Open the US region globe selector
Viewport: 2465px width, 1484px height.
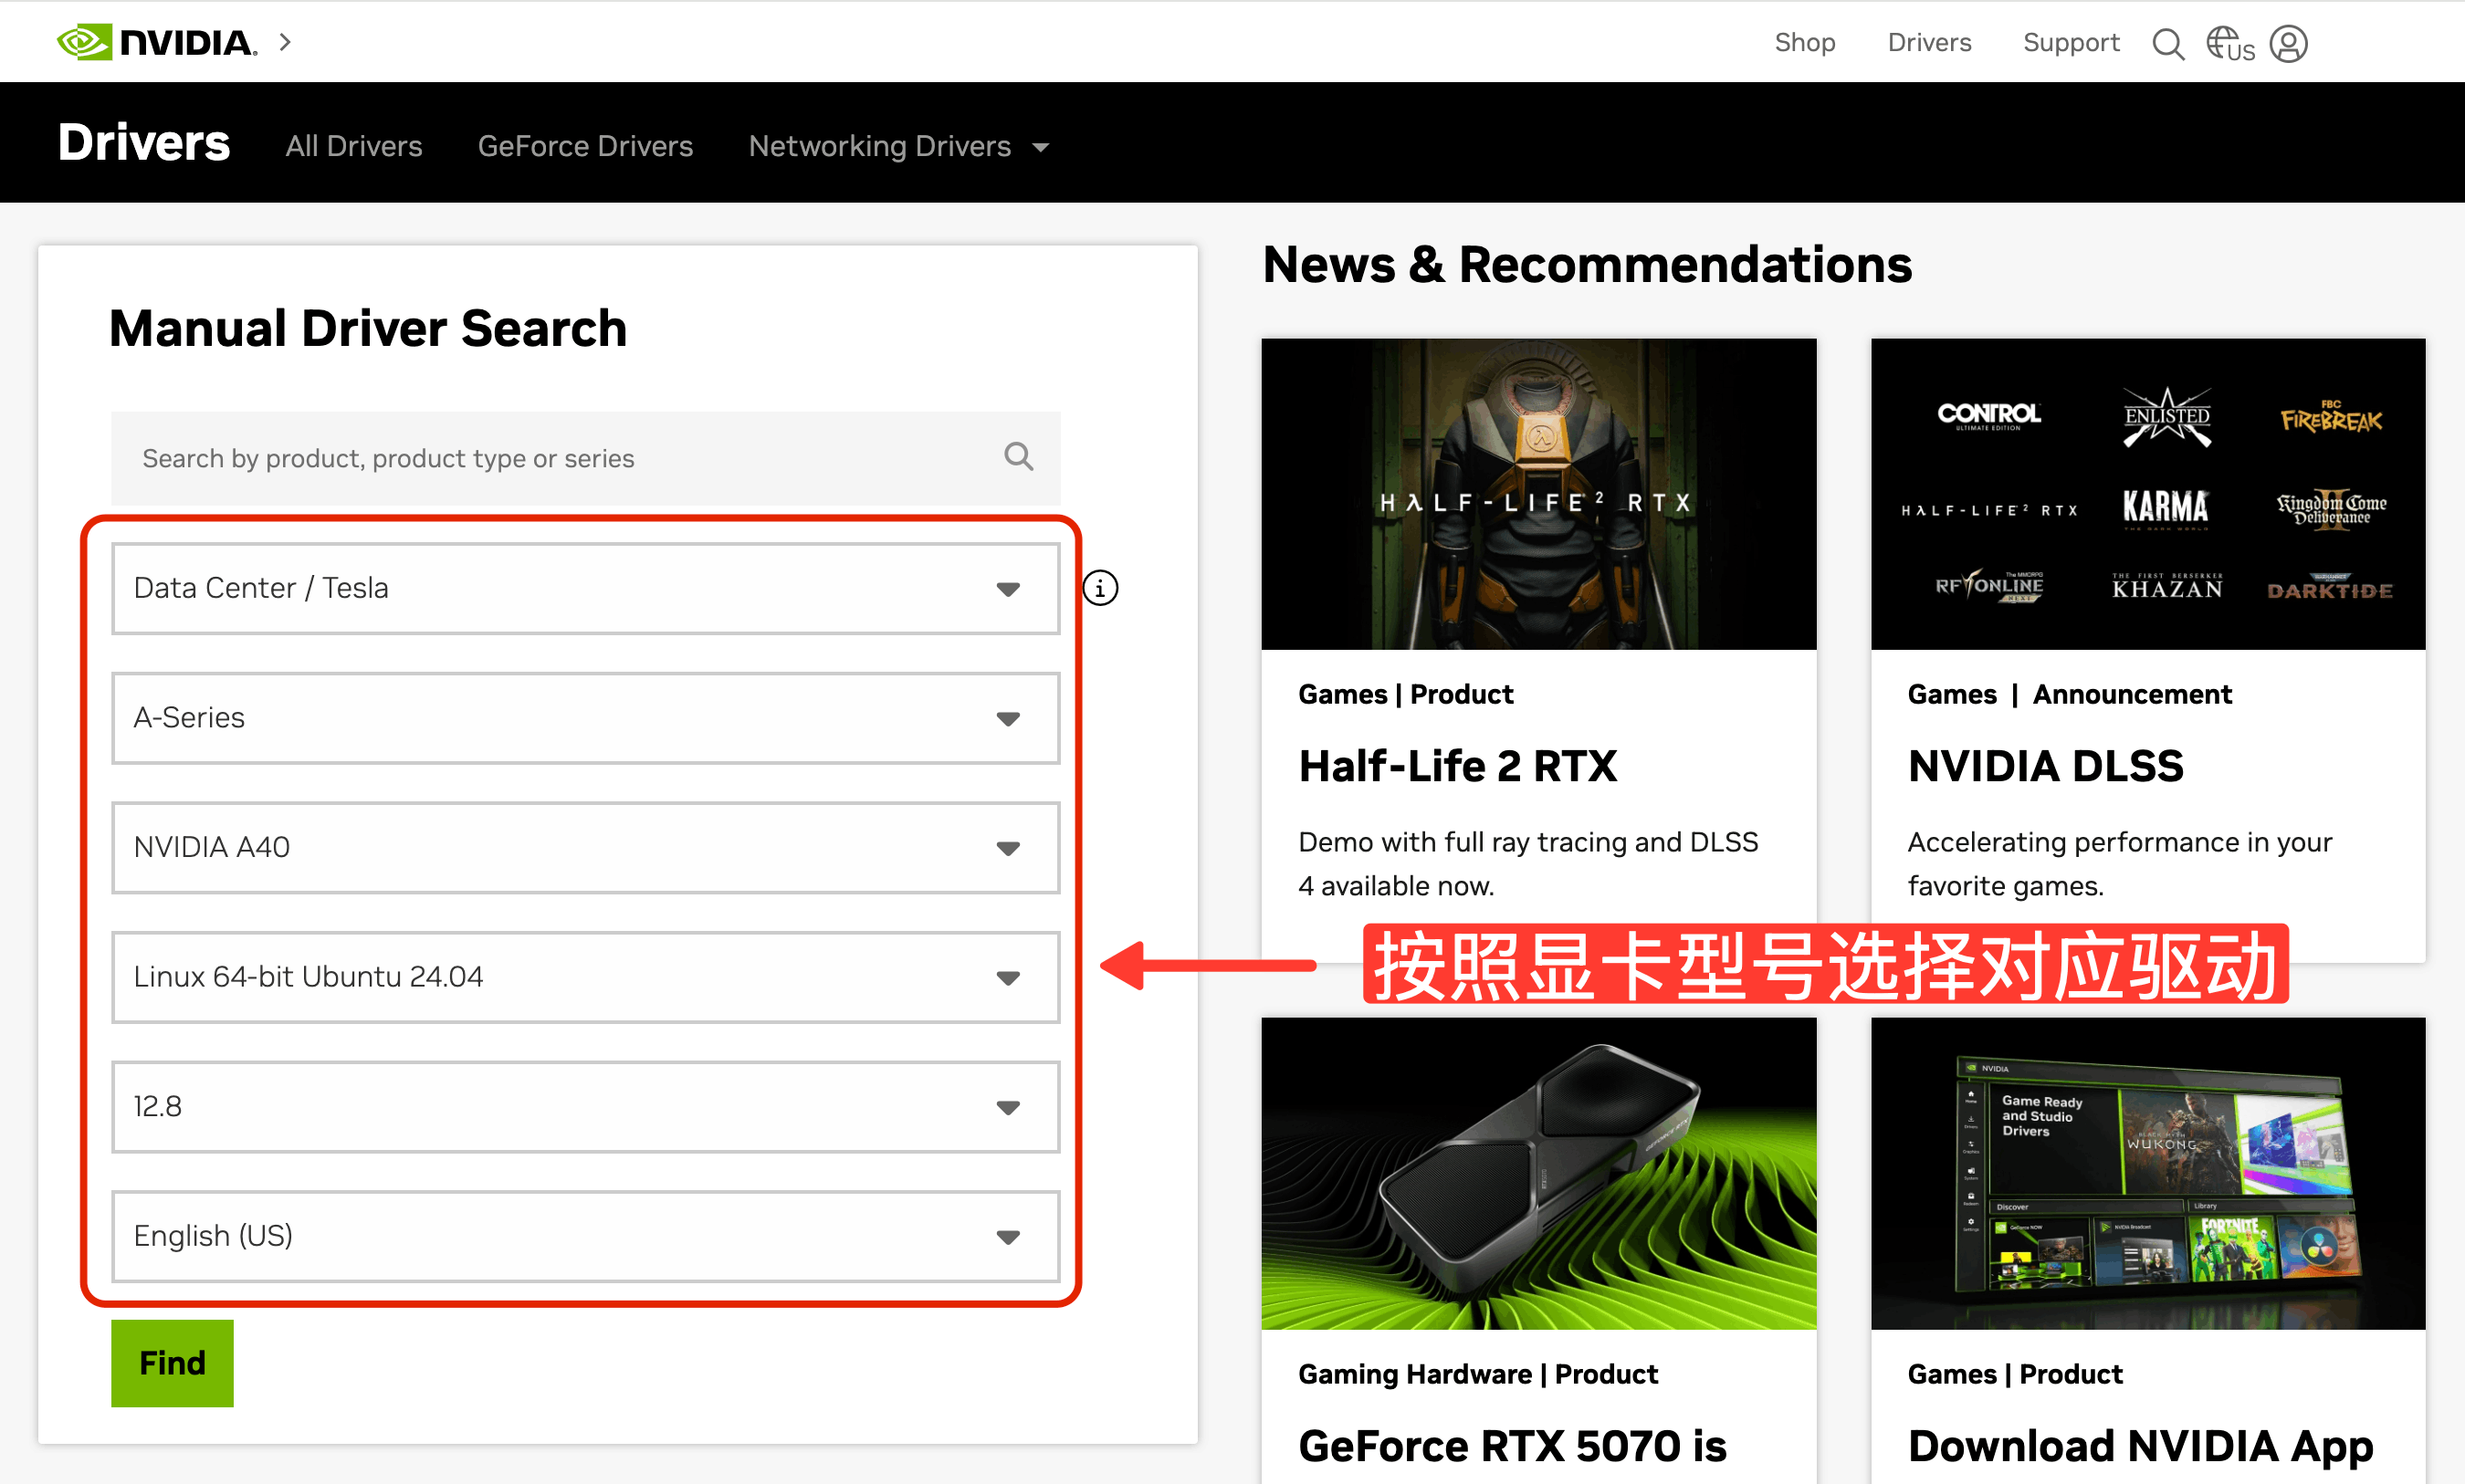2229,44
